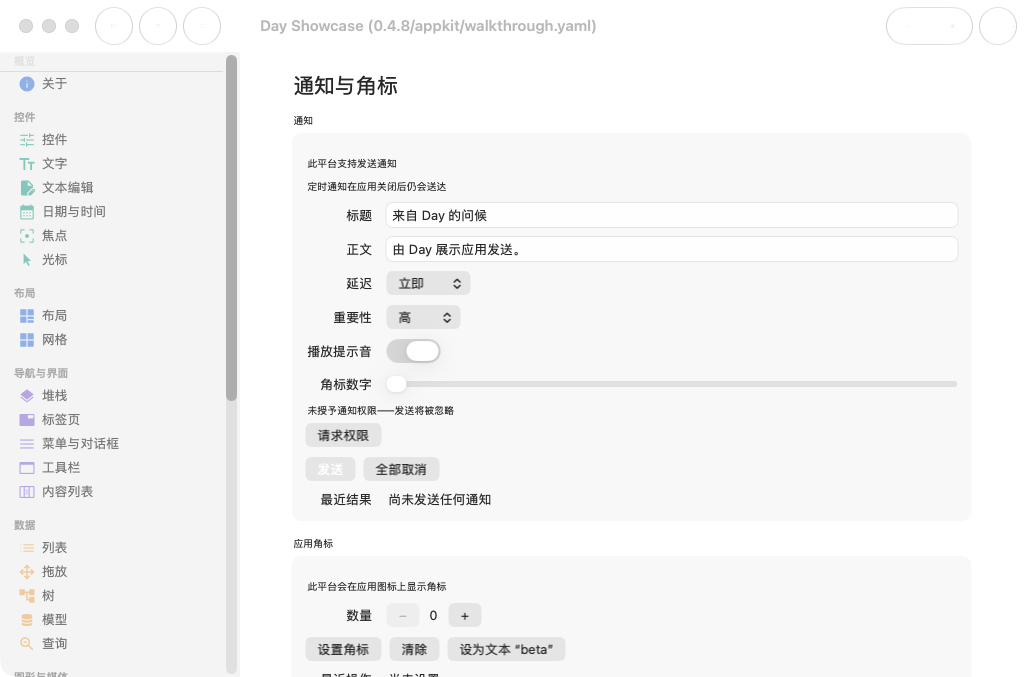Click the 清除 badge button
This screenshot has height=677, width=1024.
point(414,650)
